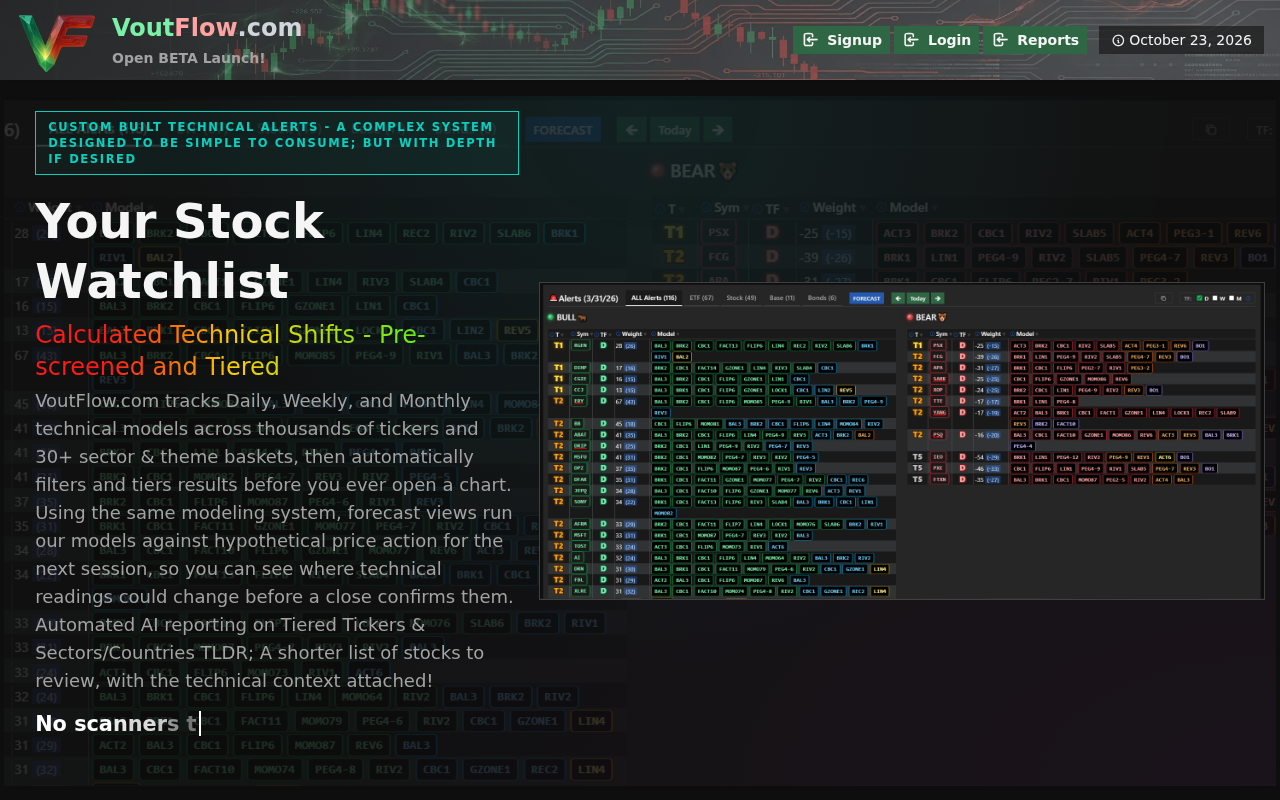This screenshot has width=1280, height=800.
Task: Click the "Custom built technical alerts" banner
Action: point(277,143)
